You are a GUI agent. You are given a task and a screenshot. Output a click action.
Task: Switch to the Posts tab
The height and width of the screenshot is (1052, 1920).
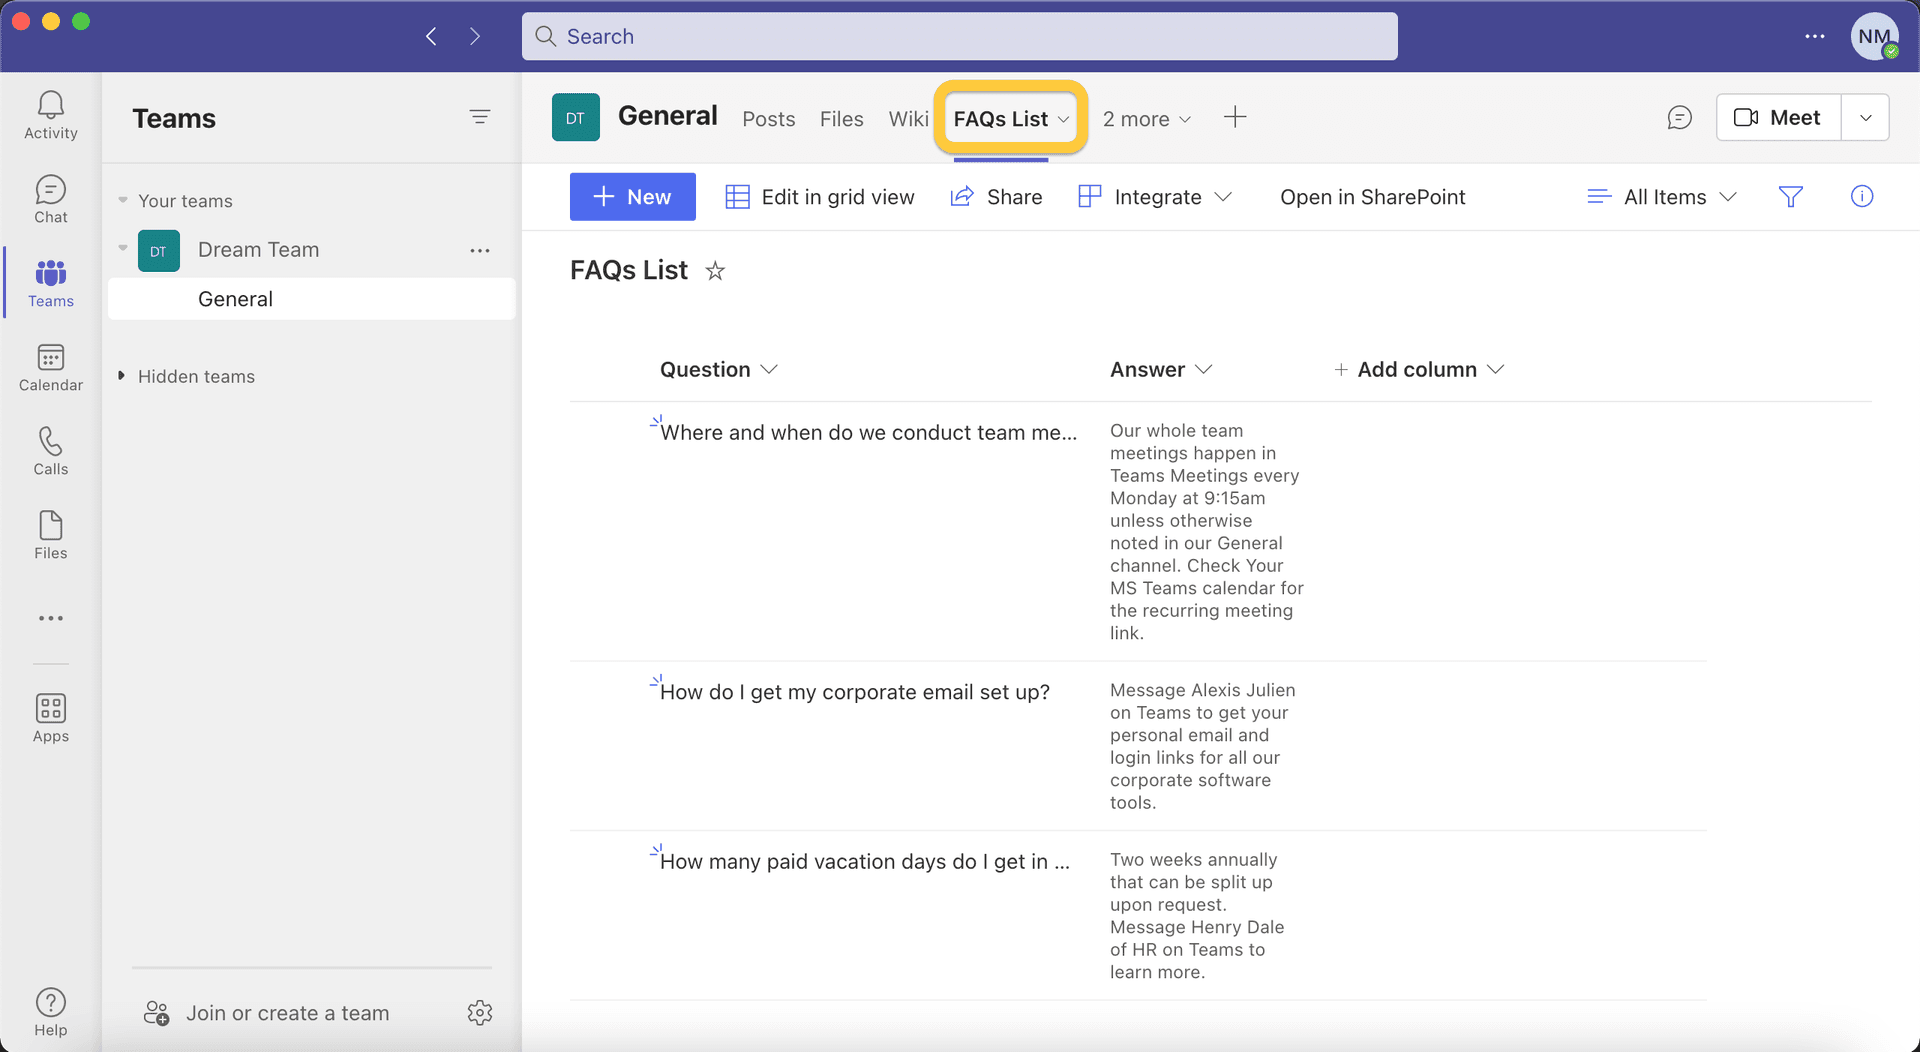(768, 119)
